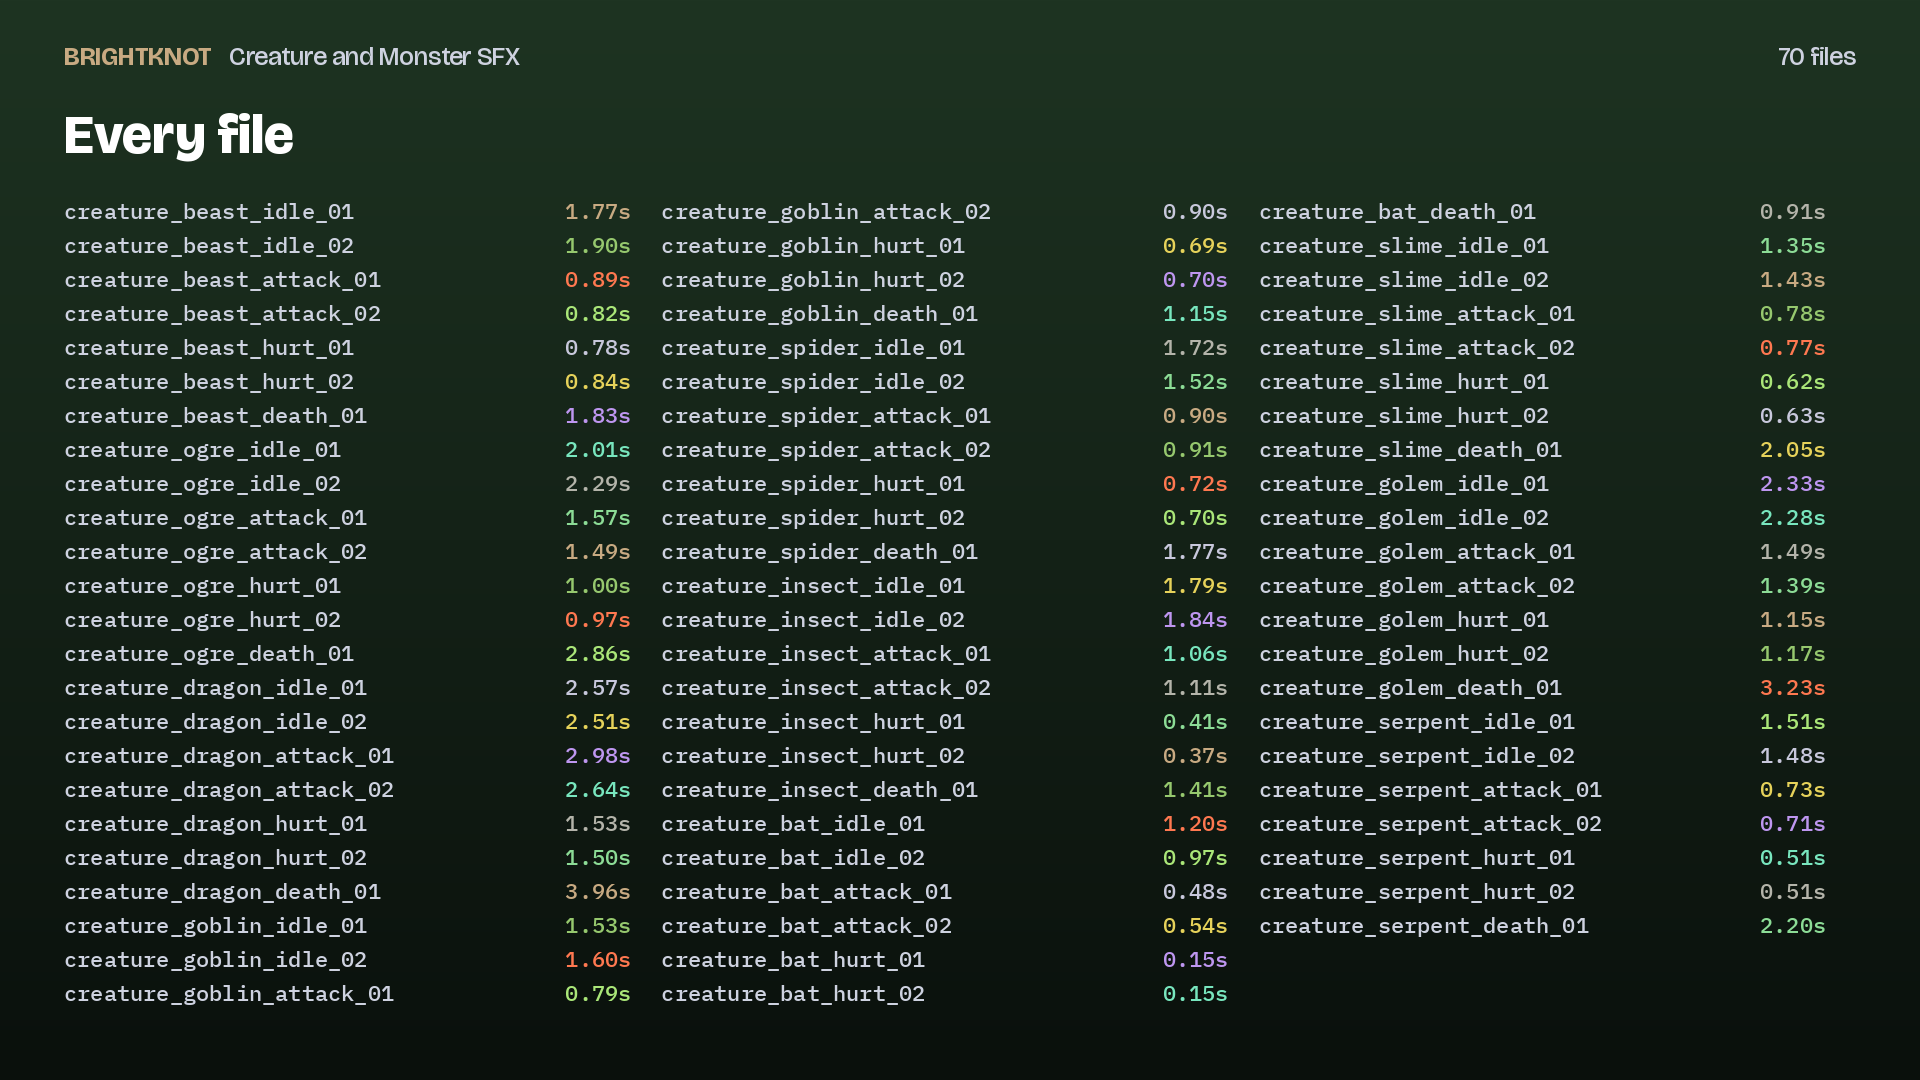Viewport: 1920px width, 1080px height.
Task: Click the creature_beast_death_01 row name
Action: (215, 416)
